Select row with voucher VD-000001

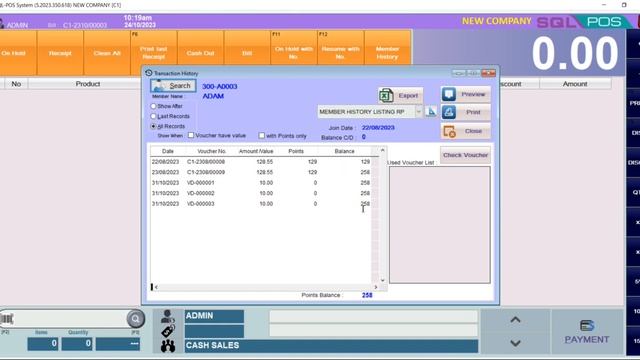(261, 183)
